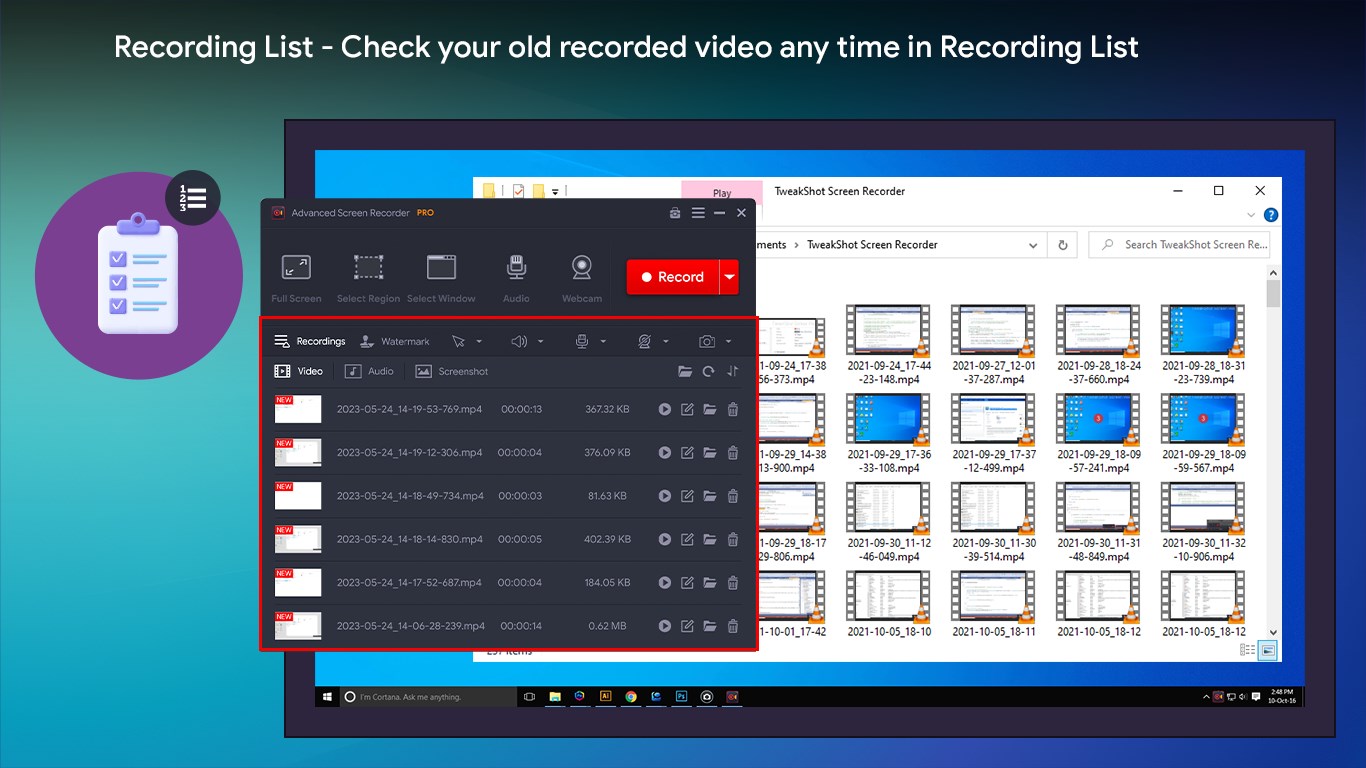Delete recording 2023-05-24_14-18-14-830.mp4
Viewport: 1366px width, 768px height.
tap(733, 539)
